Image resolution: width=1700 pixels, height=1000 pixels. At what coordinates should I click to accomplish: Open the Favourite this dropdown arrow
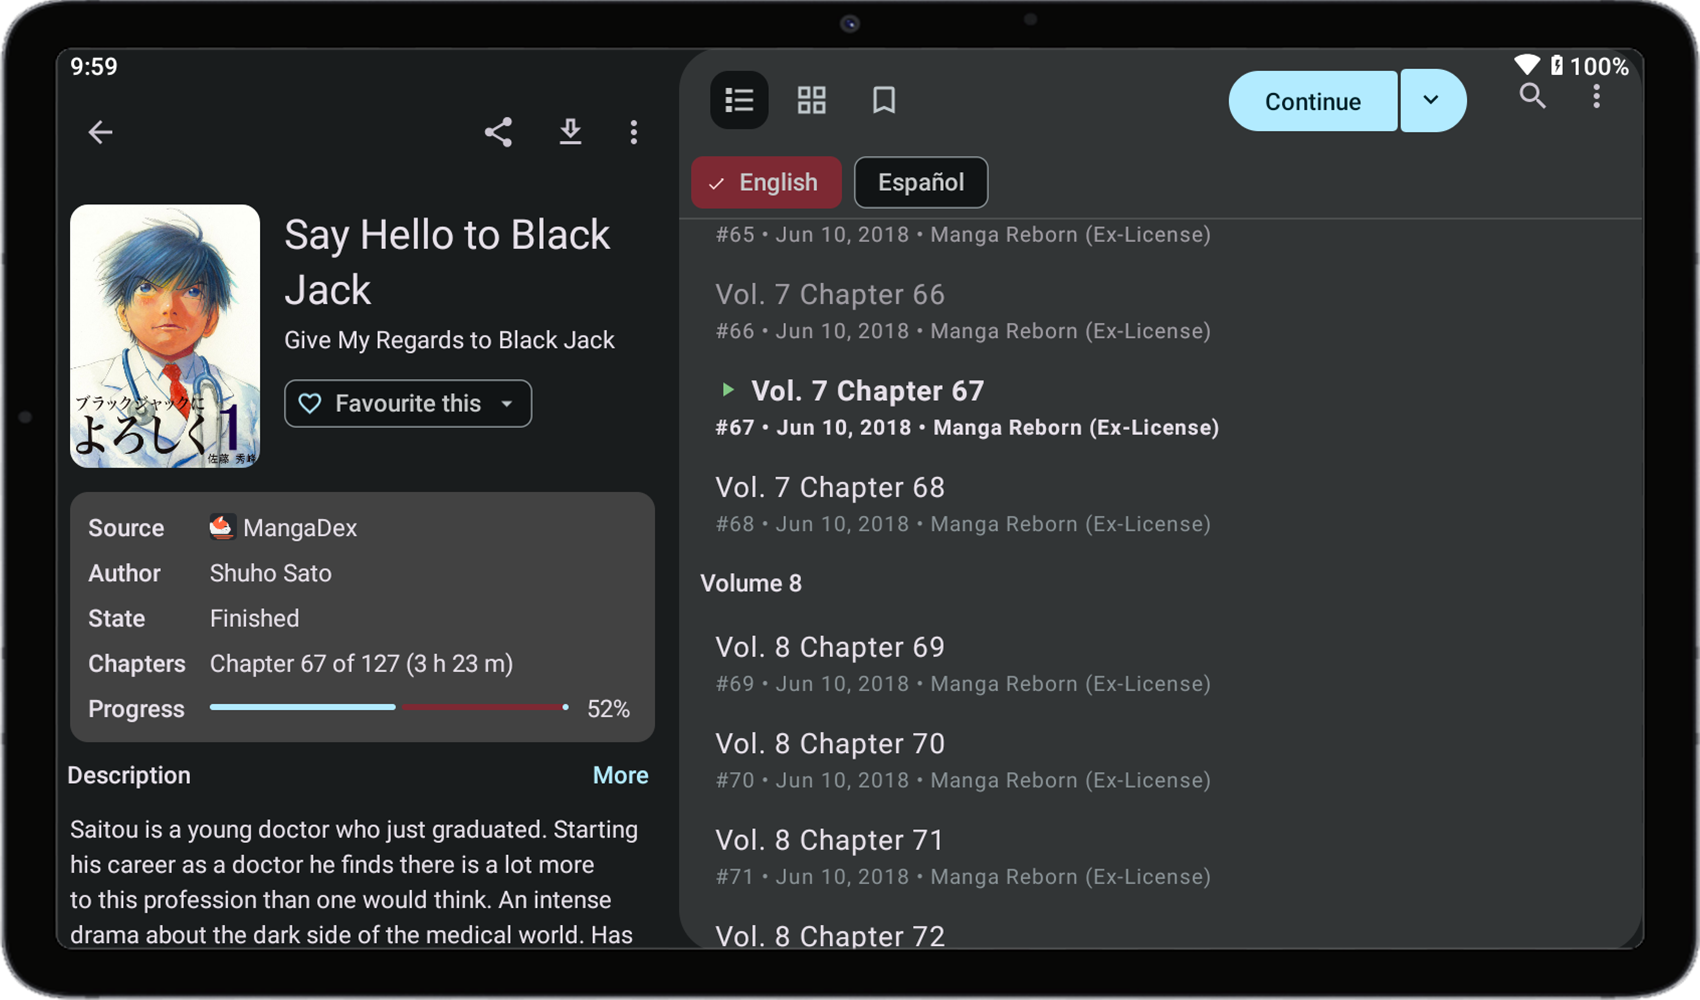coord(508,403)
